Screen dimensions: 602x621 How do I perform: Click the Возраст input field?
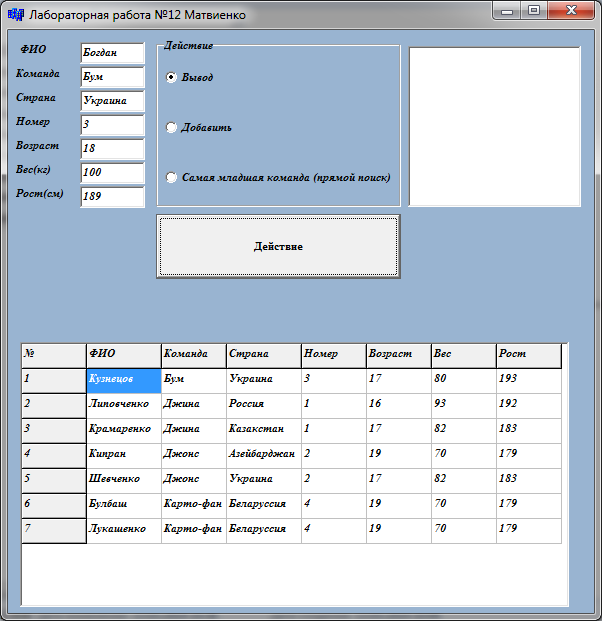pos(112,148)
